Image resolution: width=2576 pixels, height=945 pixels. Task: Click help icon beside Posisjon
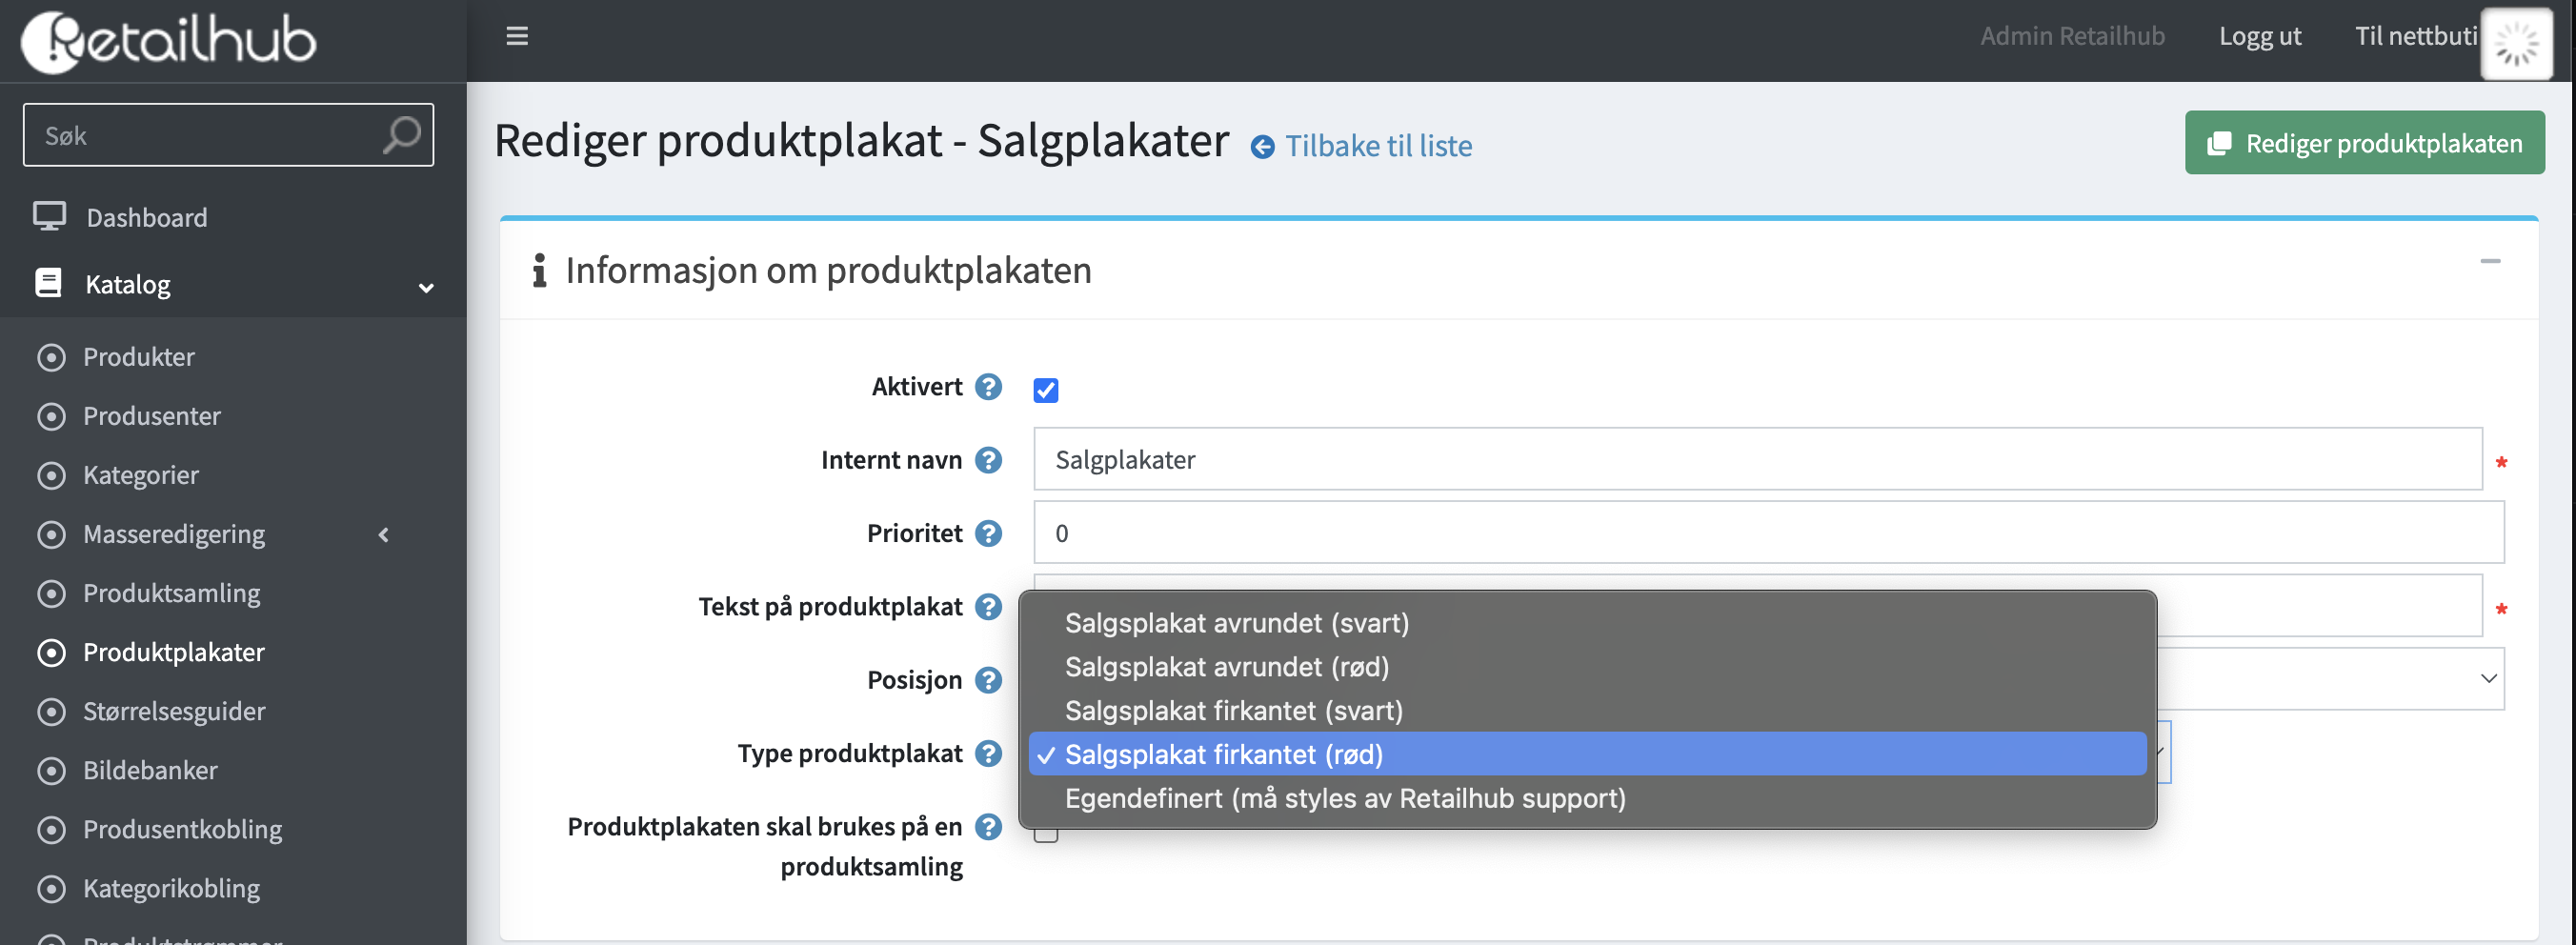(988, 680)
